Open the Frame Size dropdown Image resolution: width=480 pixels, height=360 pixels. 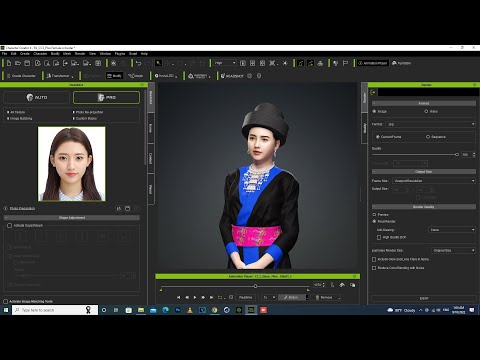tap(434, 181)
